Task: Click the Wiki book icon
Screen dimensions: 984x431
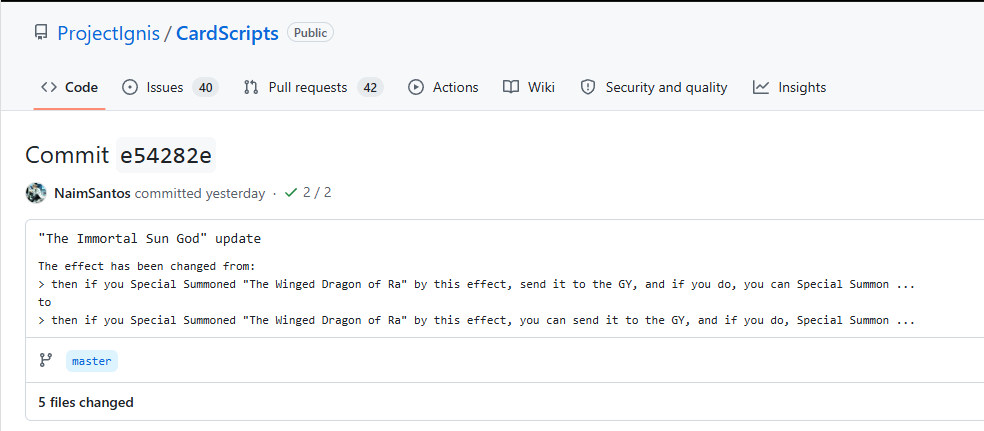Action: click(x=511, y=87)
